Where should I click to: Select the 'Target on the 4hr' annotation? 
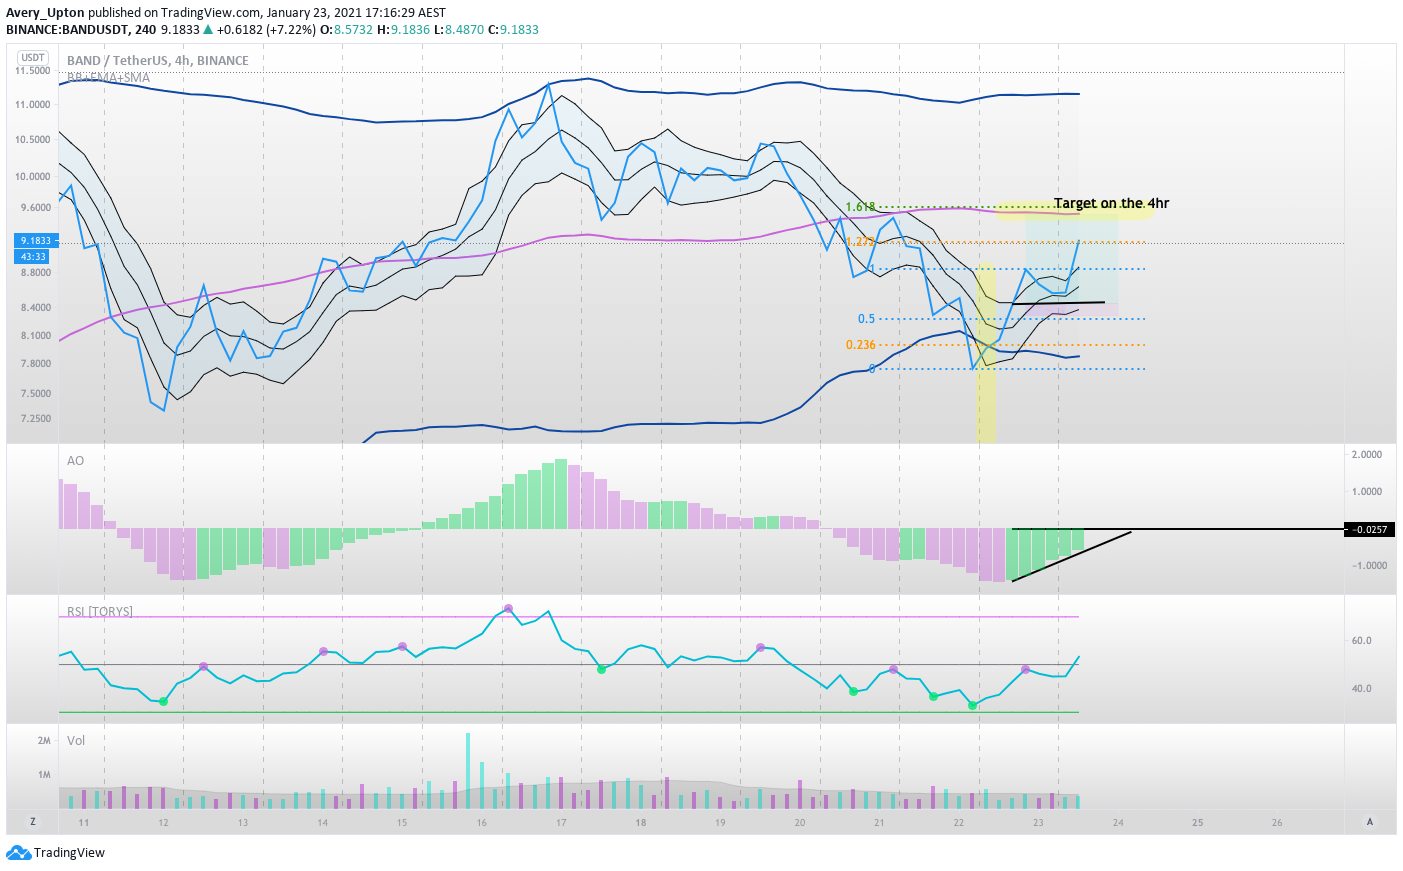point(1111,203)
